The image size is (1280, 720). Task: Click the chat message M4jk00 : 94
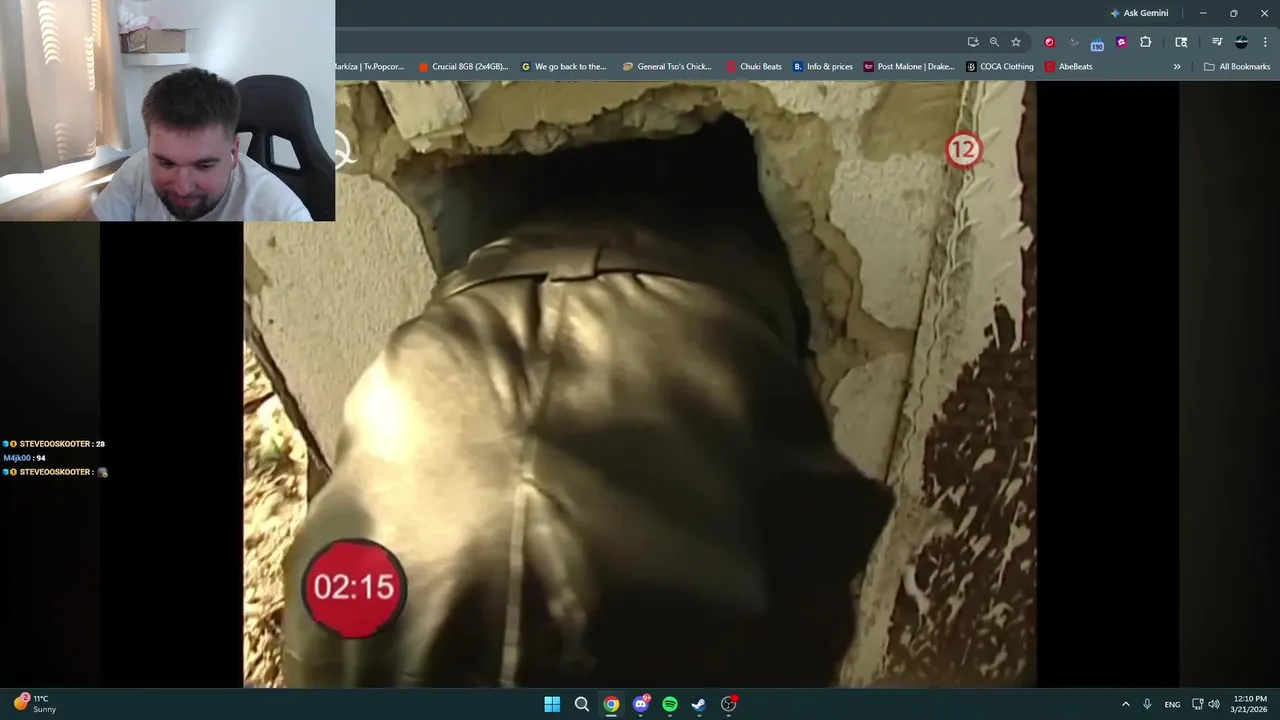tap(25, 458)
